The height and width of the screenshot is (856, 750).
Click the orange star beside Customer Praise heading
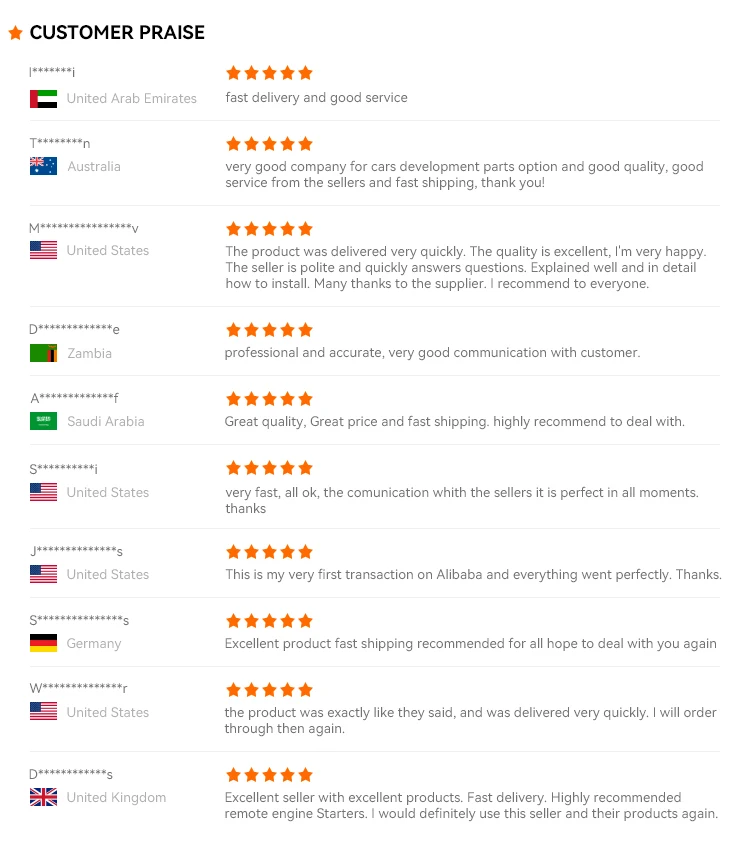(x=15, y=33)
